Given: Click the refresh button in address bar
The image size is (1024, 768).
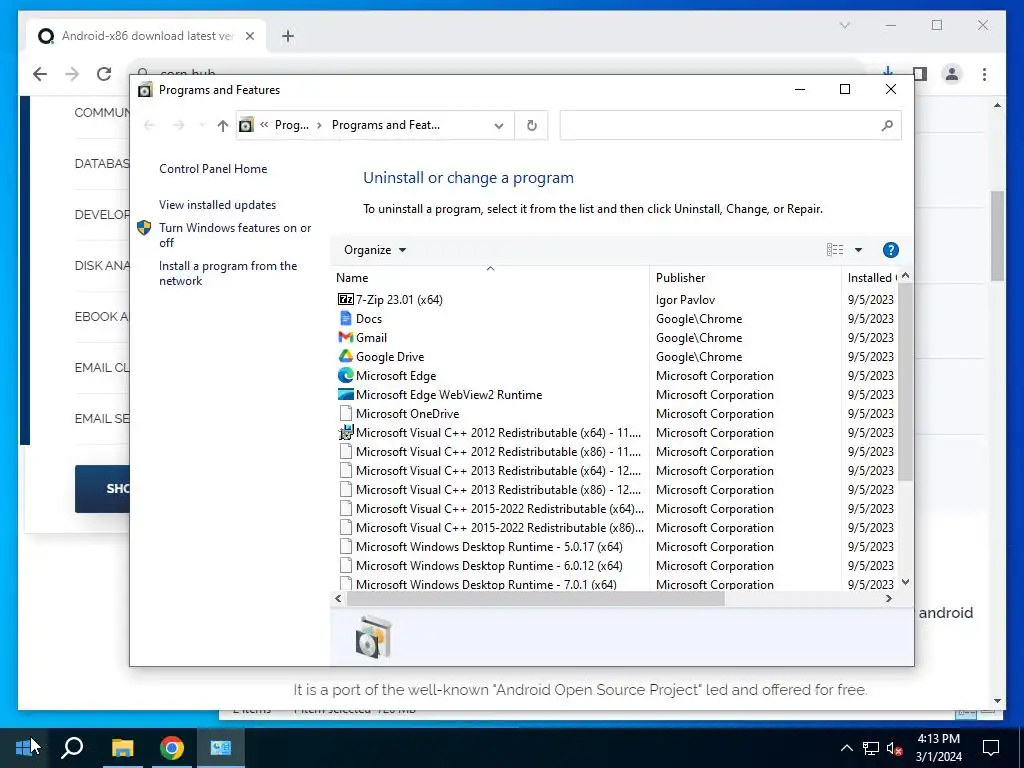Looking at the screenshot, I should coord(532,125).
